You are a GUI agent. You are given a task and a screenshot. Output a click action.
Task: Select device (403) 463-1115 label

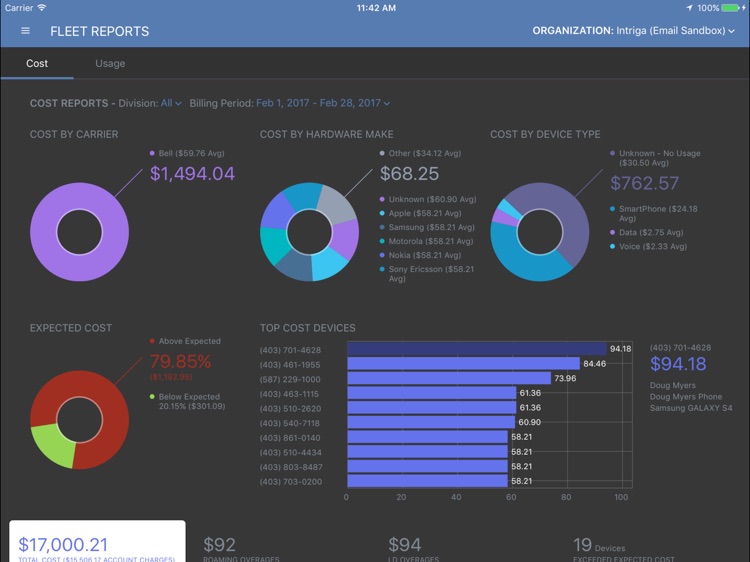[x=289, y=394]
